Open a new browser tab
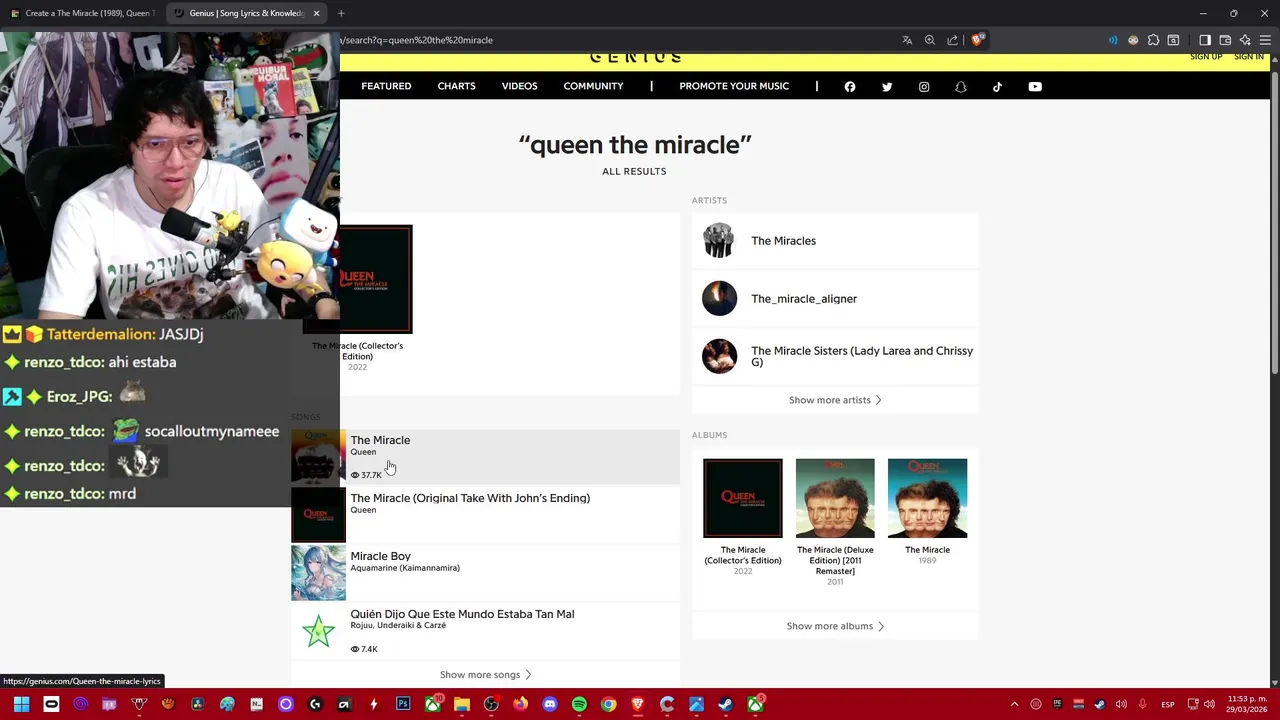The width and height of the screenshot is (1280, 720). (341, 13)
